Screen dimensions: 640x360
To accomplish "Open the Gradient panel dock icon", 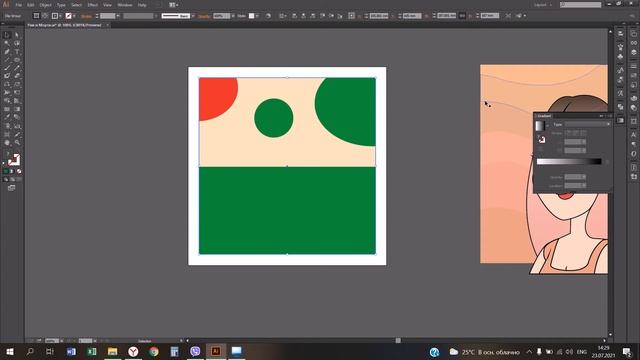I will [x=620, y=120].
